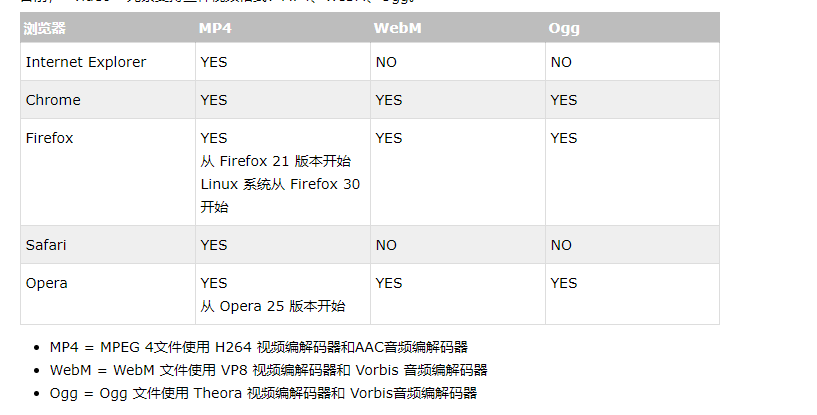This screenshot has width=817, height=415.
Task: Select the Safari browser name cell
Action: click(x=46, y=245)
